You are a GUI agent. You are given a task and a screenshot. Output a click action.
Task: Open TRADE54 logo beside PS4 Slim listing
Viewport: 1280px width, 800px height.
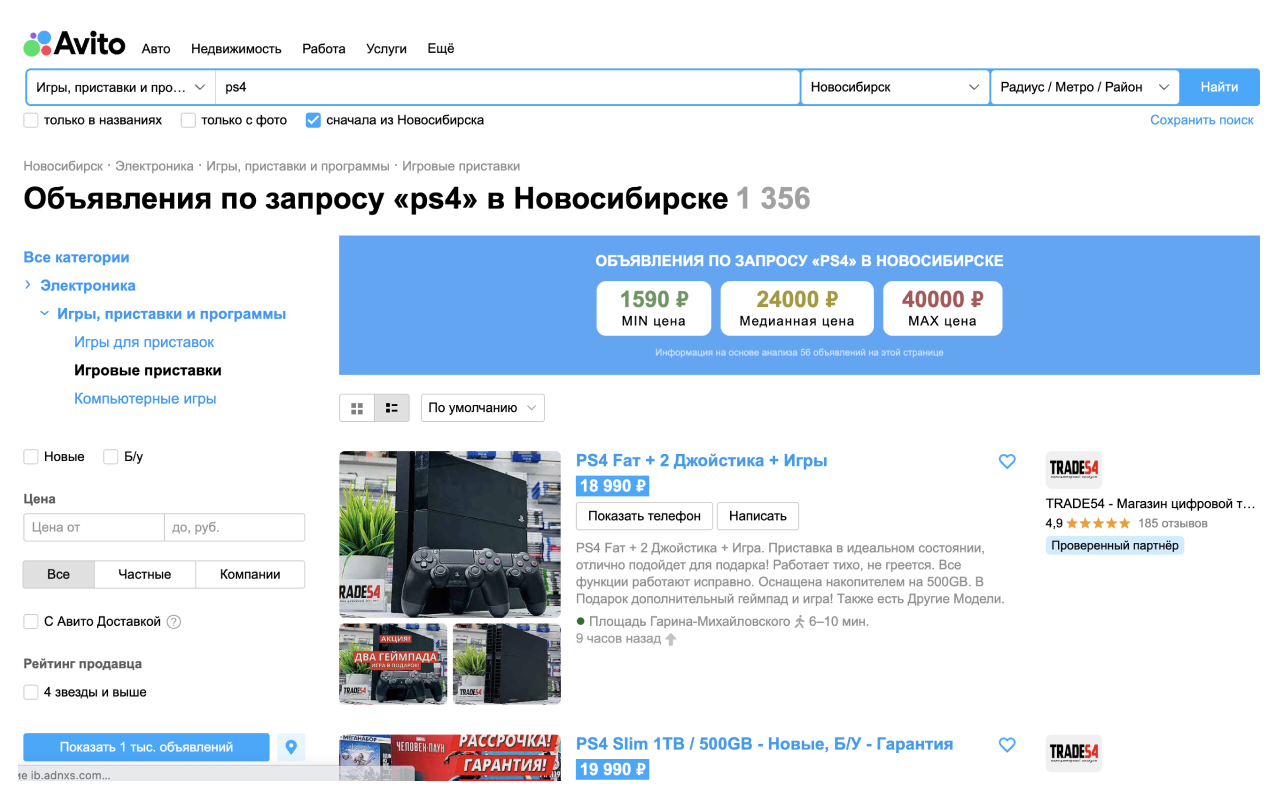click(x=1074, y=753)
